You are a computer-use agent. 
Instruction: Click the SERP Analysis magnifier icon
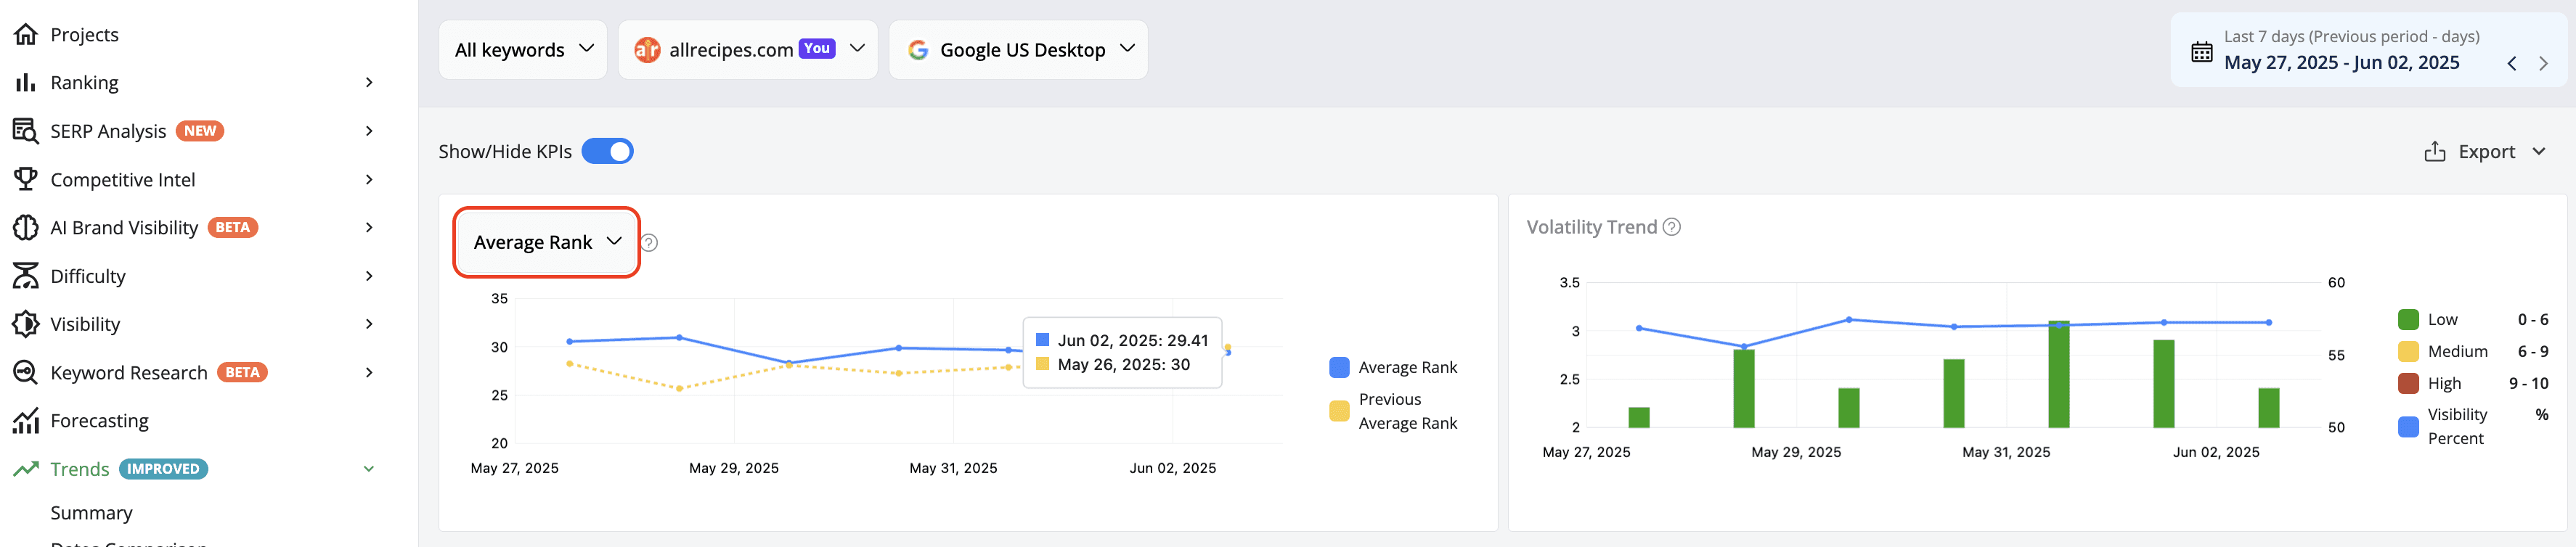pyautogui.click(x=25, y=131)
